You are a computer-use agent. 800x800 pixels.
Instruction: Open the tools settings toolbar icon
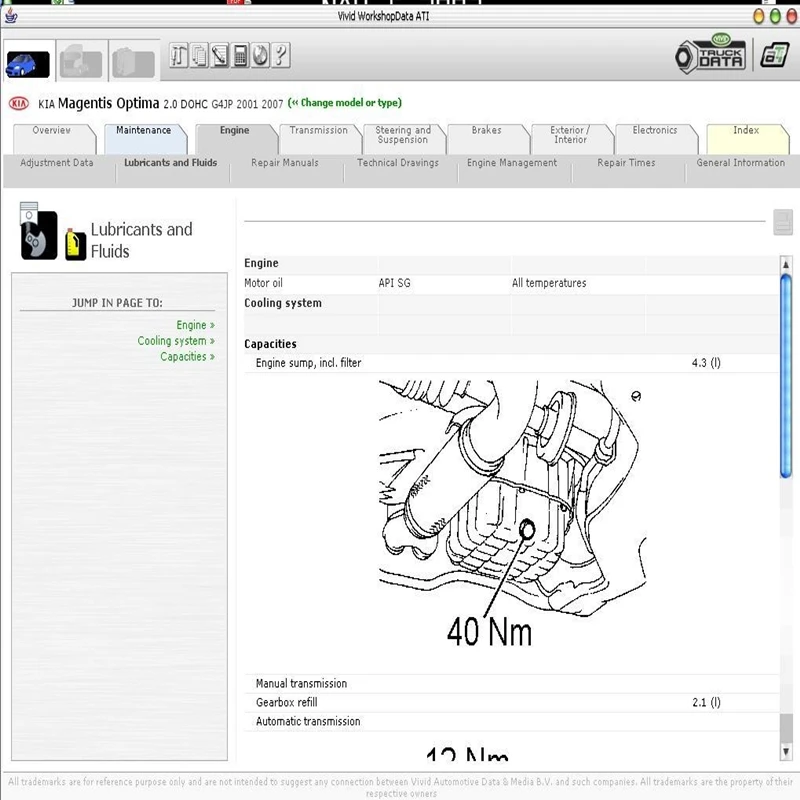[179, 55]
